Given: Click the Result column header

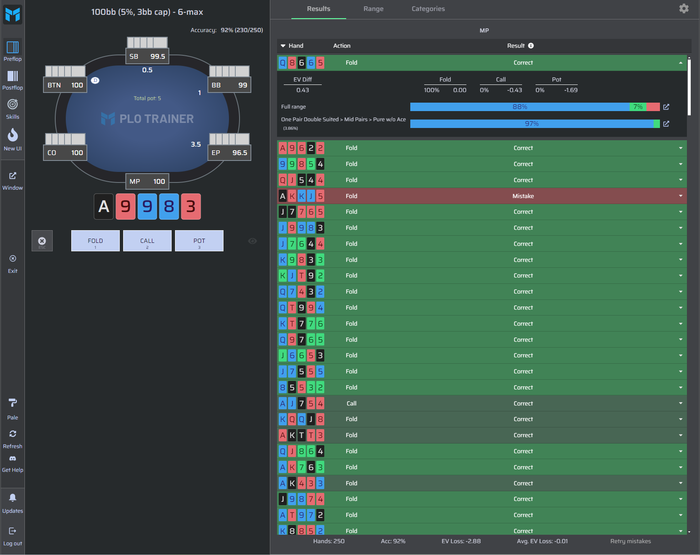Looking at the screenshot, I should pyautogui.click(x=516, y=46).
